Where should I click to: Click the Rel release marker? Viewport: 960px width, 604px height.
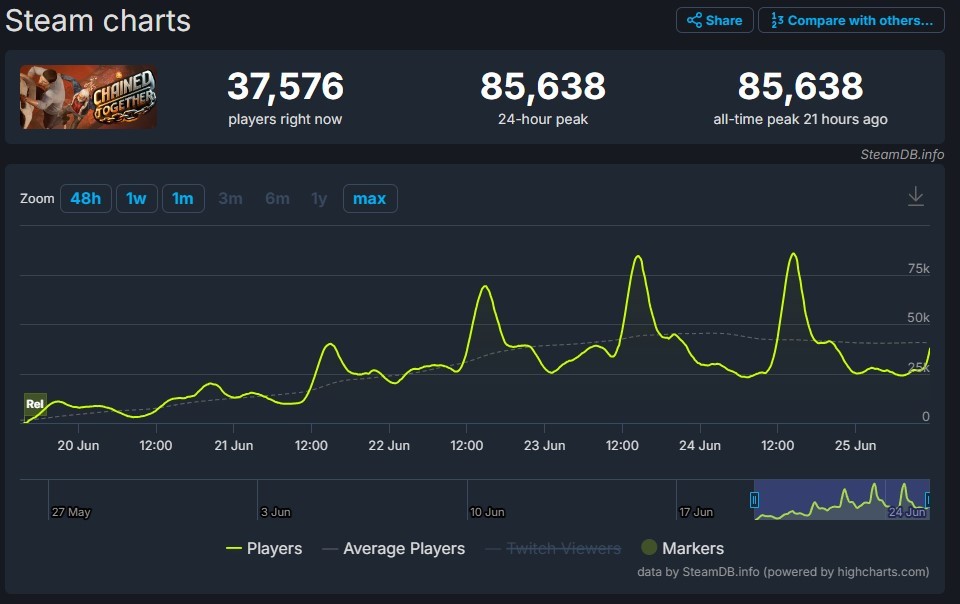coord(35,404)
